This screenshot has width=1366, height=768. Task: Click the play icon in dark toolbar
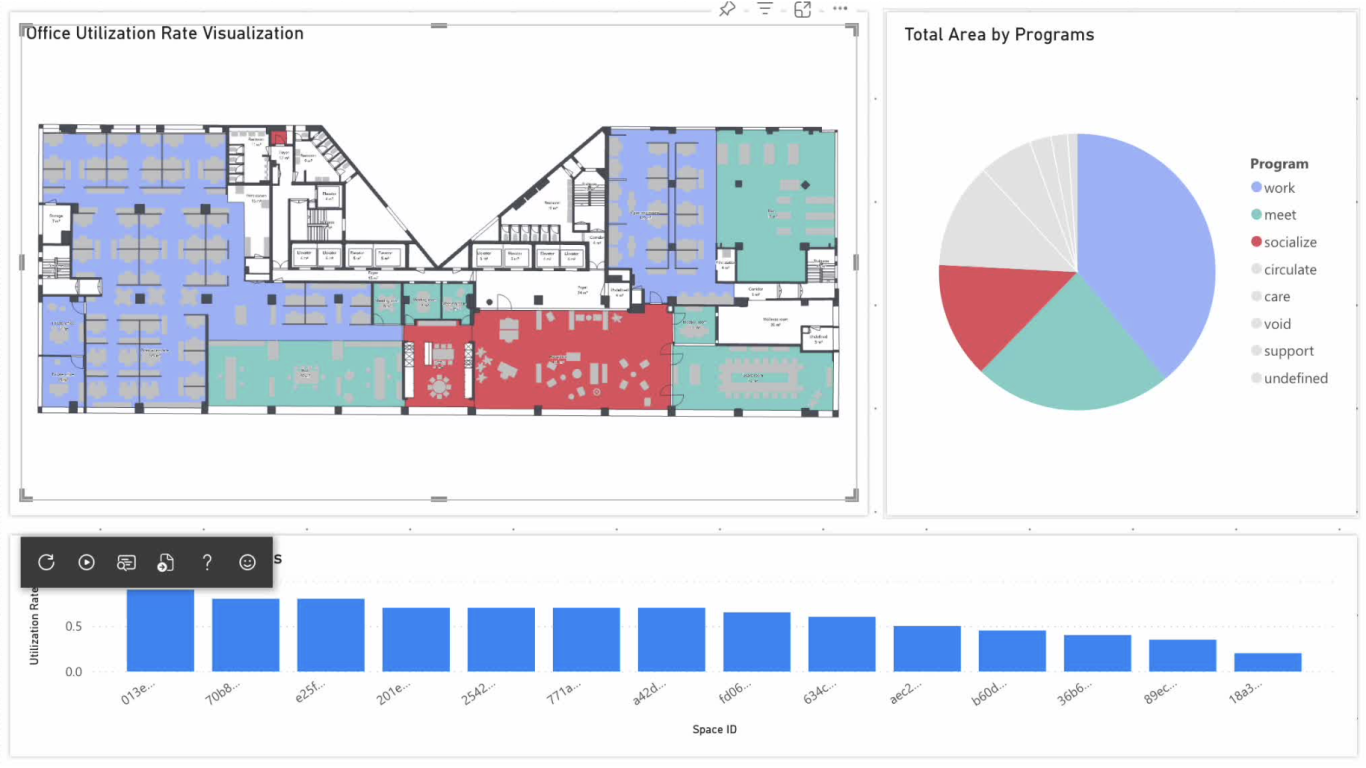coord(86,562)
